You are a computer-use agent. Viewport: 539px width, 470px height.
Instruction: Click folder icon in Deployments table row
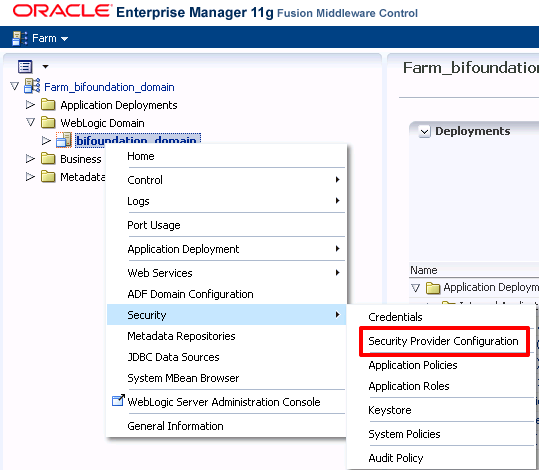(433, 288)
